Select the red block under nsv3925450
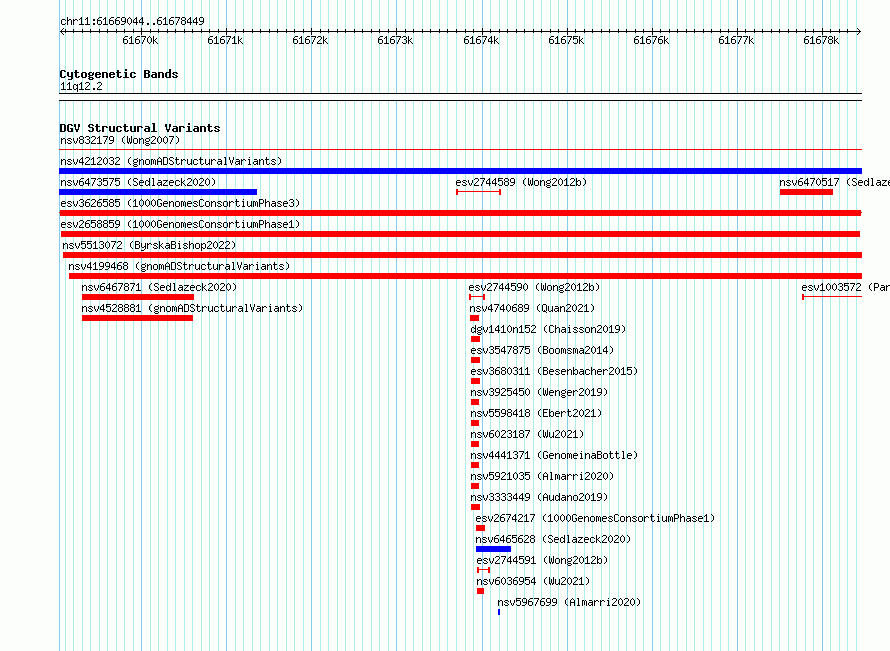 [x=475, y=402]
